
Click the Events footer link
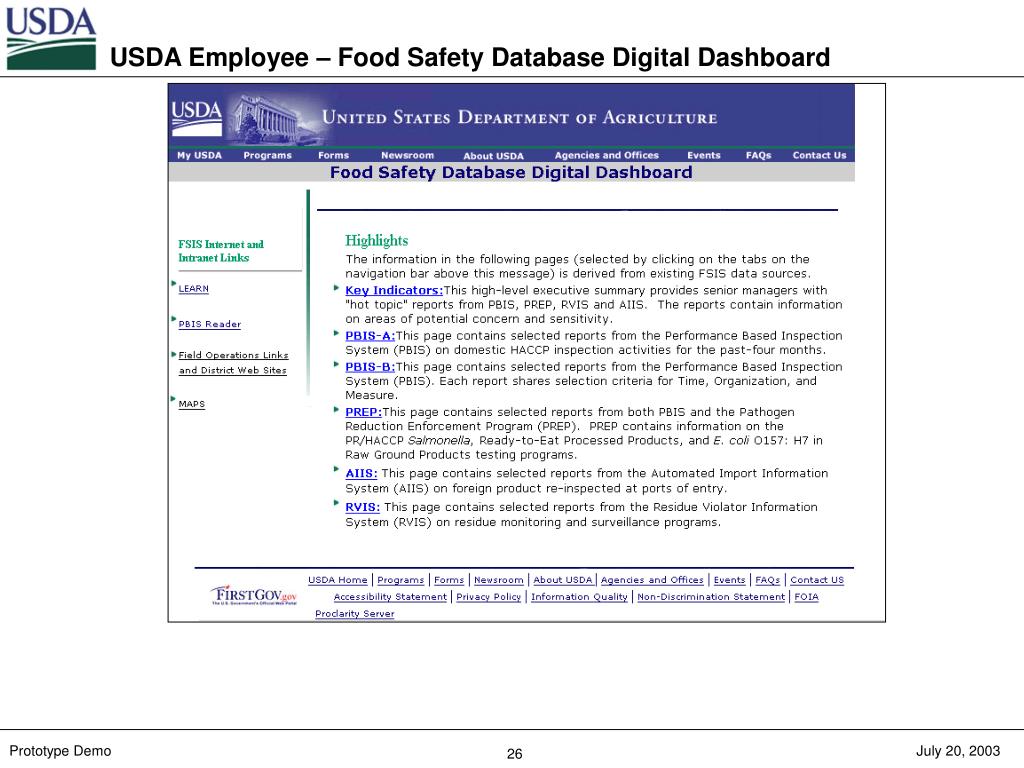(729, 580)
